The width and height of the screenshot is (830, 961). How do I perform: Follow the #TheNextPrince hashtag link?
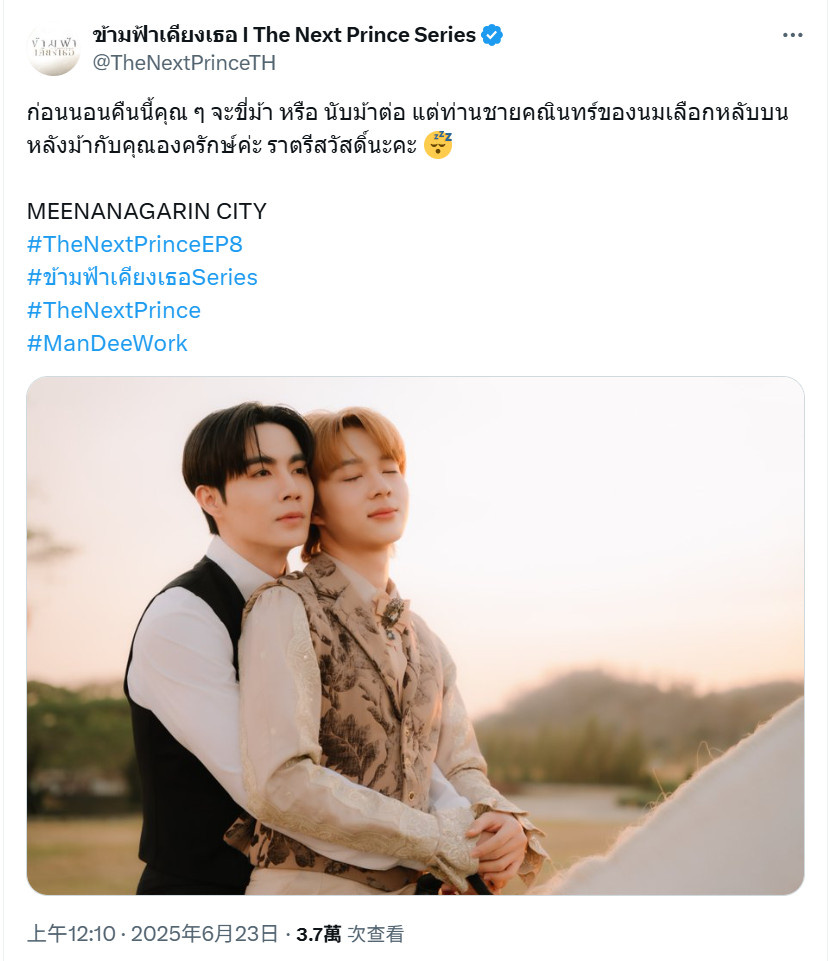point(114,310)
